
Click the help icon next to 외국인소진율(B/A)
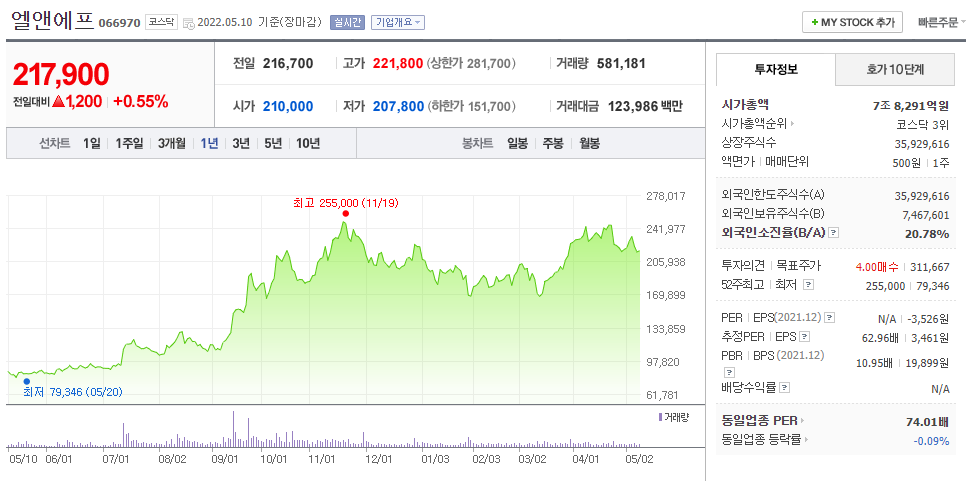pos(833,233)
